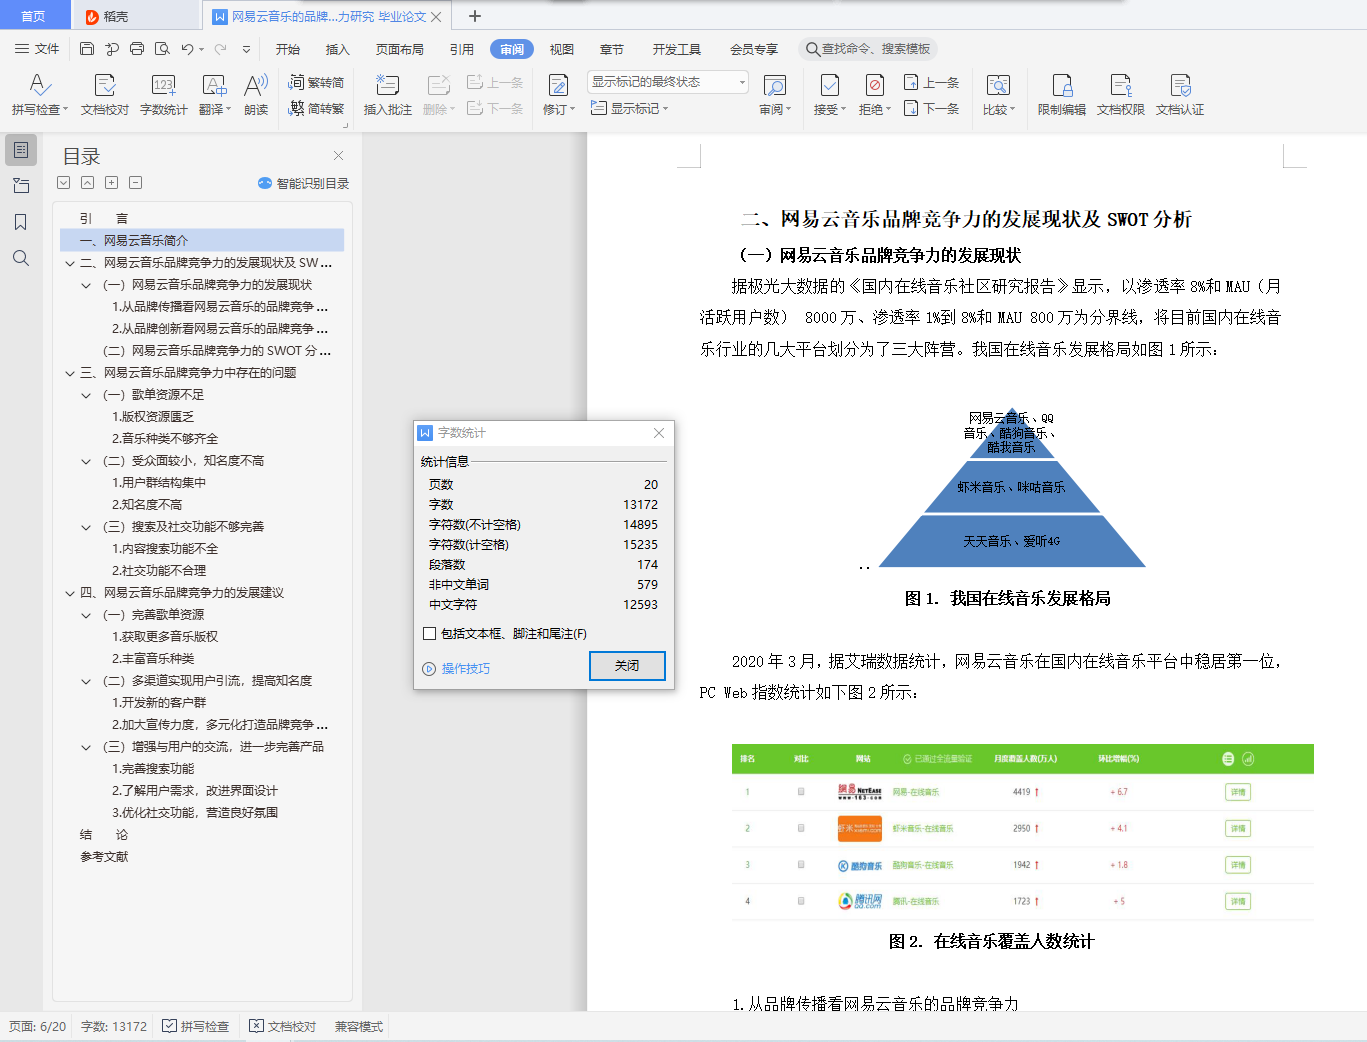Switch to the 页面布局 ribbon tab
The image size is (1367, 1042).
(400, 49)
